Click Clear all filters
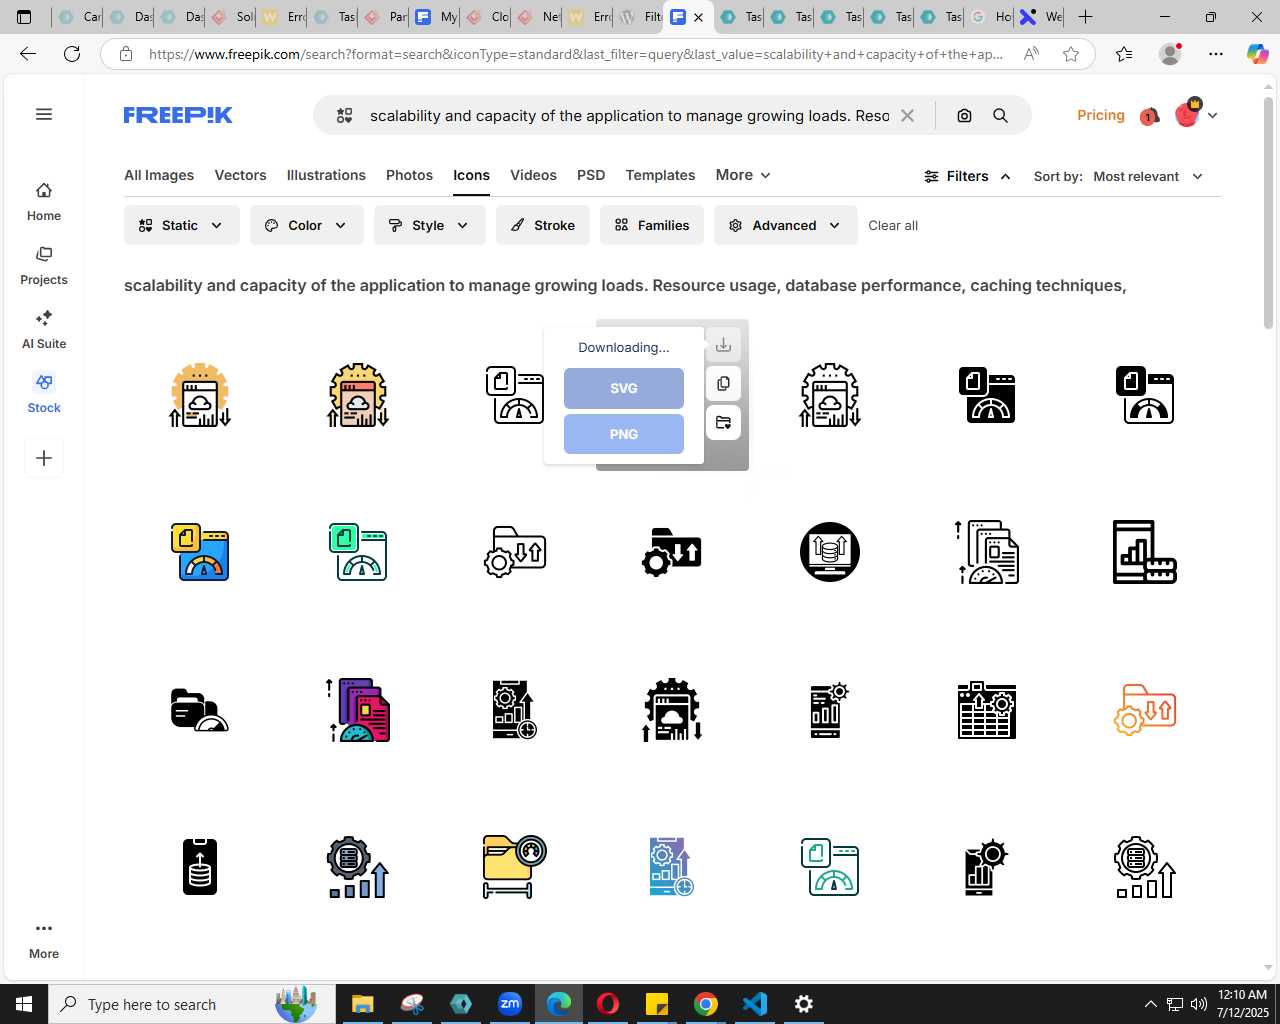This screenshot has height=1024, width=1280. [893, 225]
